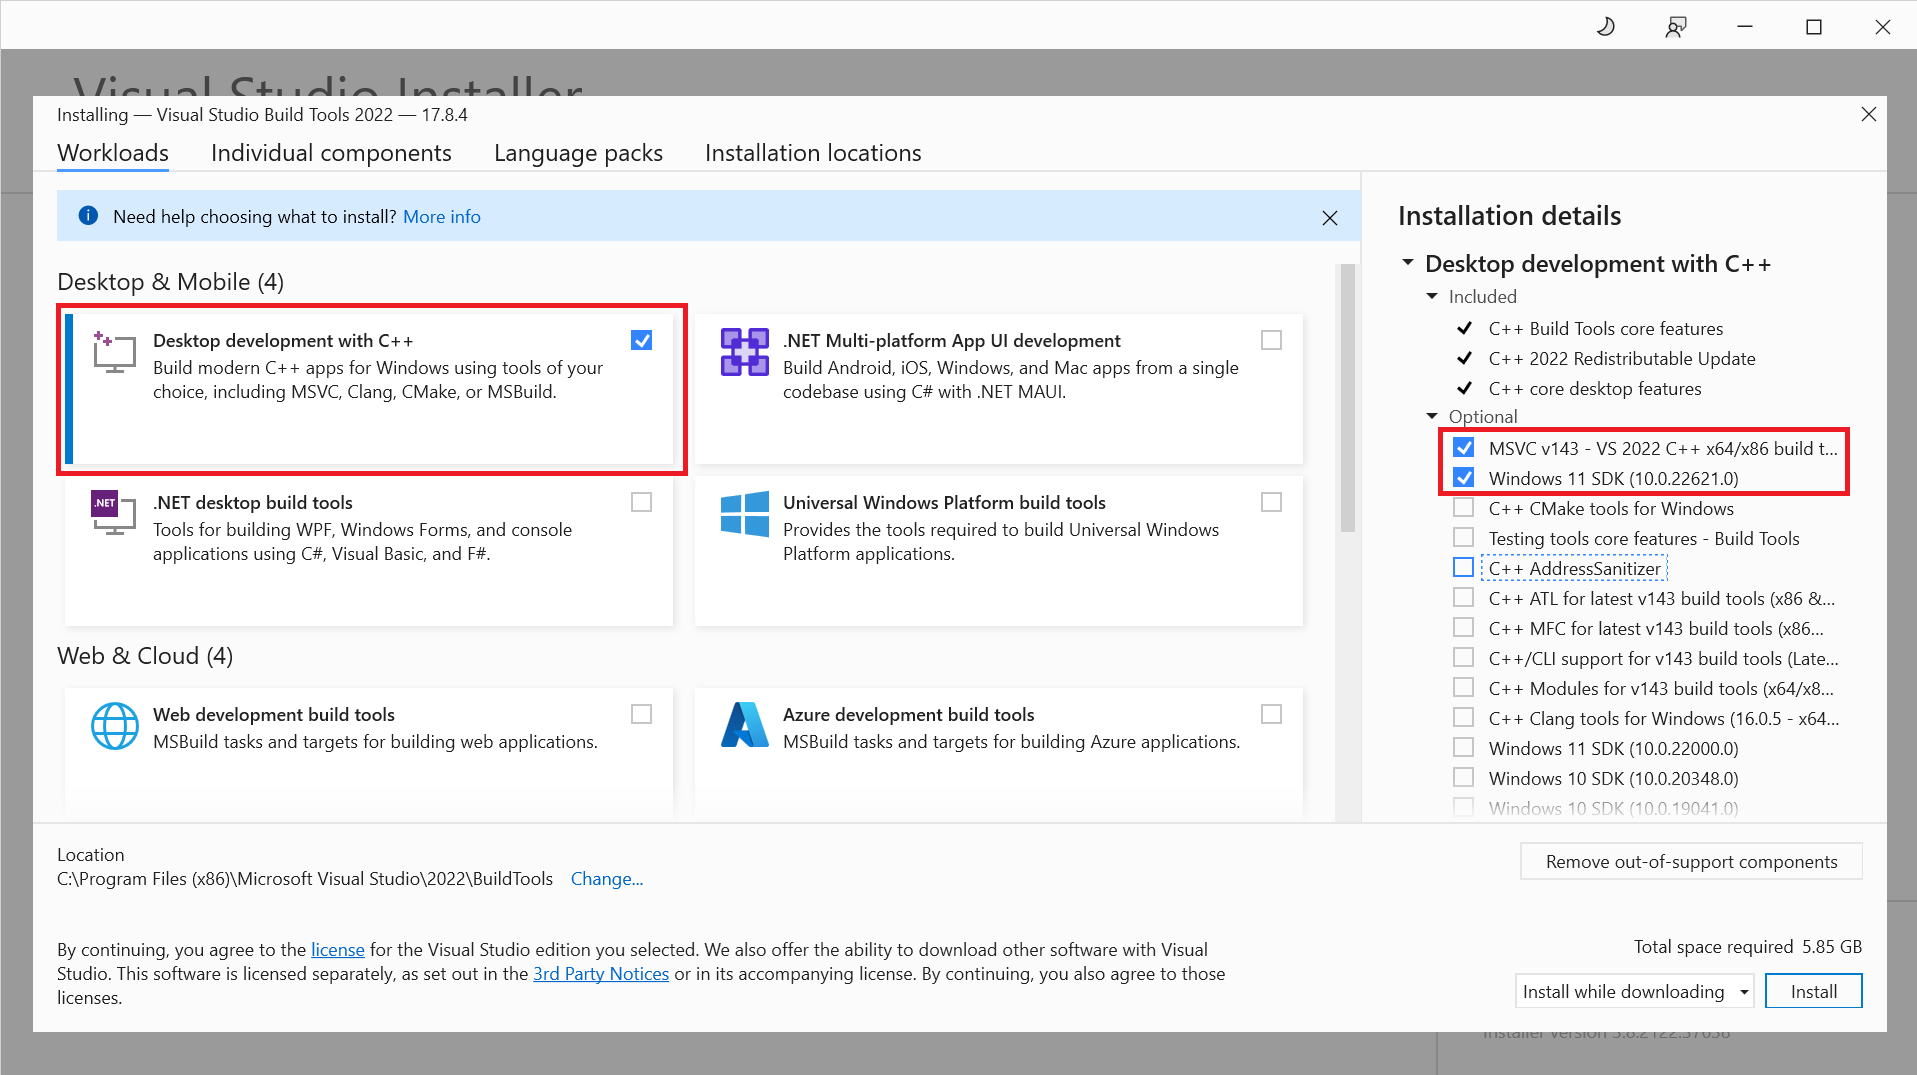Click the Web development globe icon

[114, 726]
